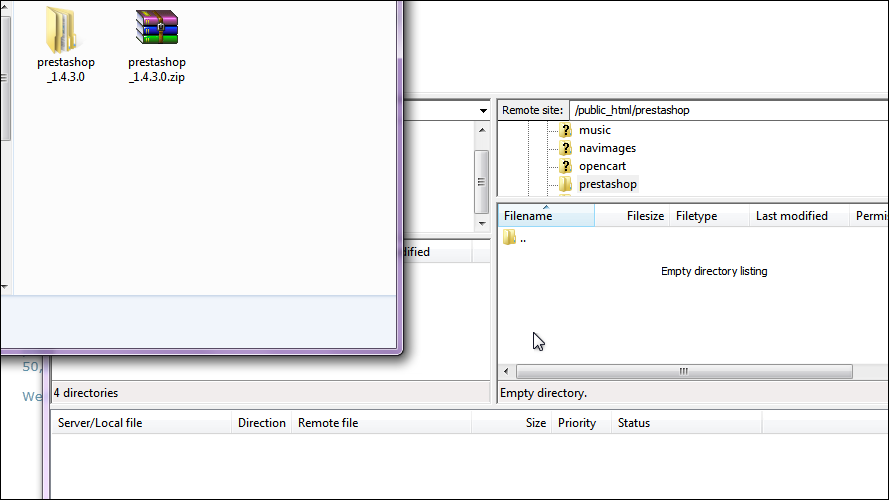The image size is (889, 500).
Task: Click the '4 directories' status text
Action: [x=86, y=393]
